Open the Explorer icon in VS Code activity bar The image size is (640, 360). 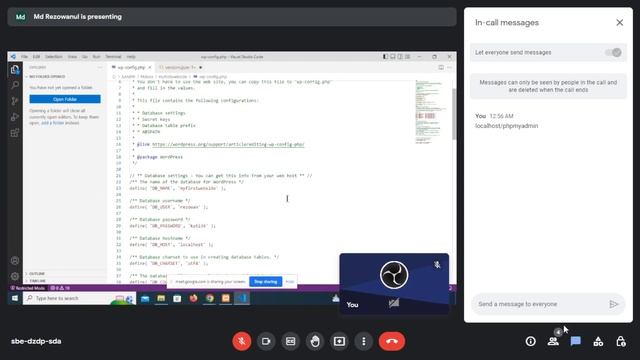click(15, 70)
